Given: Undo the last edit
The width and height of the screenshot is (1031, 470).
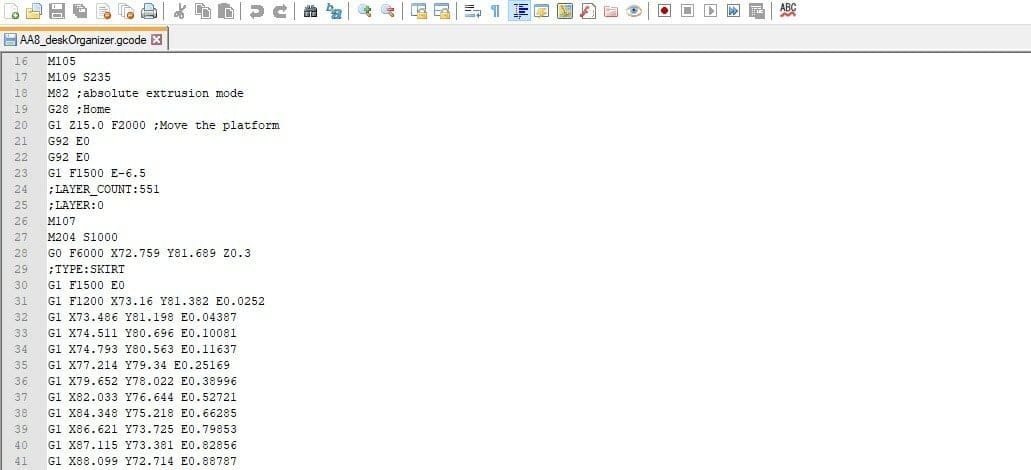Looking at the screenshot, I should [256, 11].
